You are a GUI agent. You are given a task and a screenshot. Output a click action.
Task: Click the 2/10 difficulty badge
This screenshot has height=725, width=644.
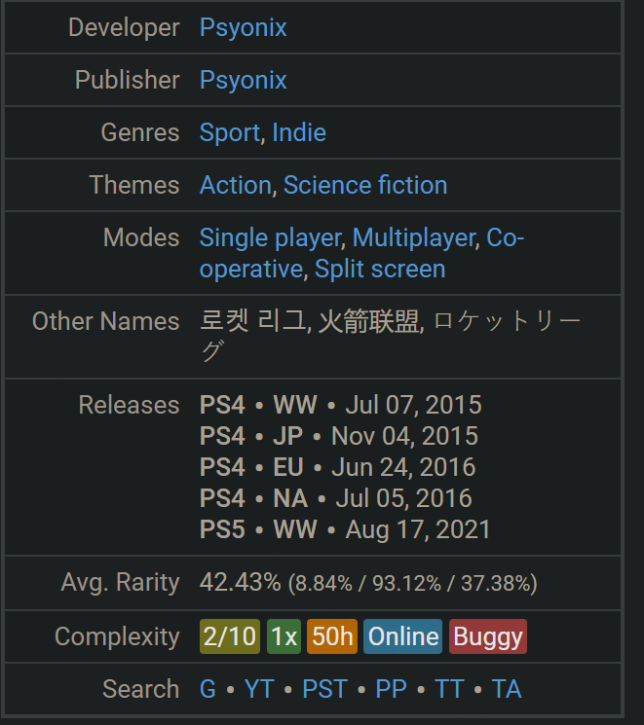point(229,637)
